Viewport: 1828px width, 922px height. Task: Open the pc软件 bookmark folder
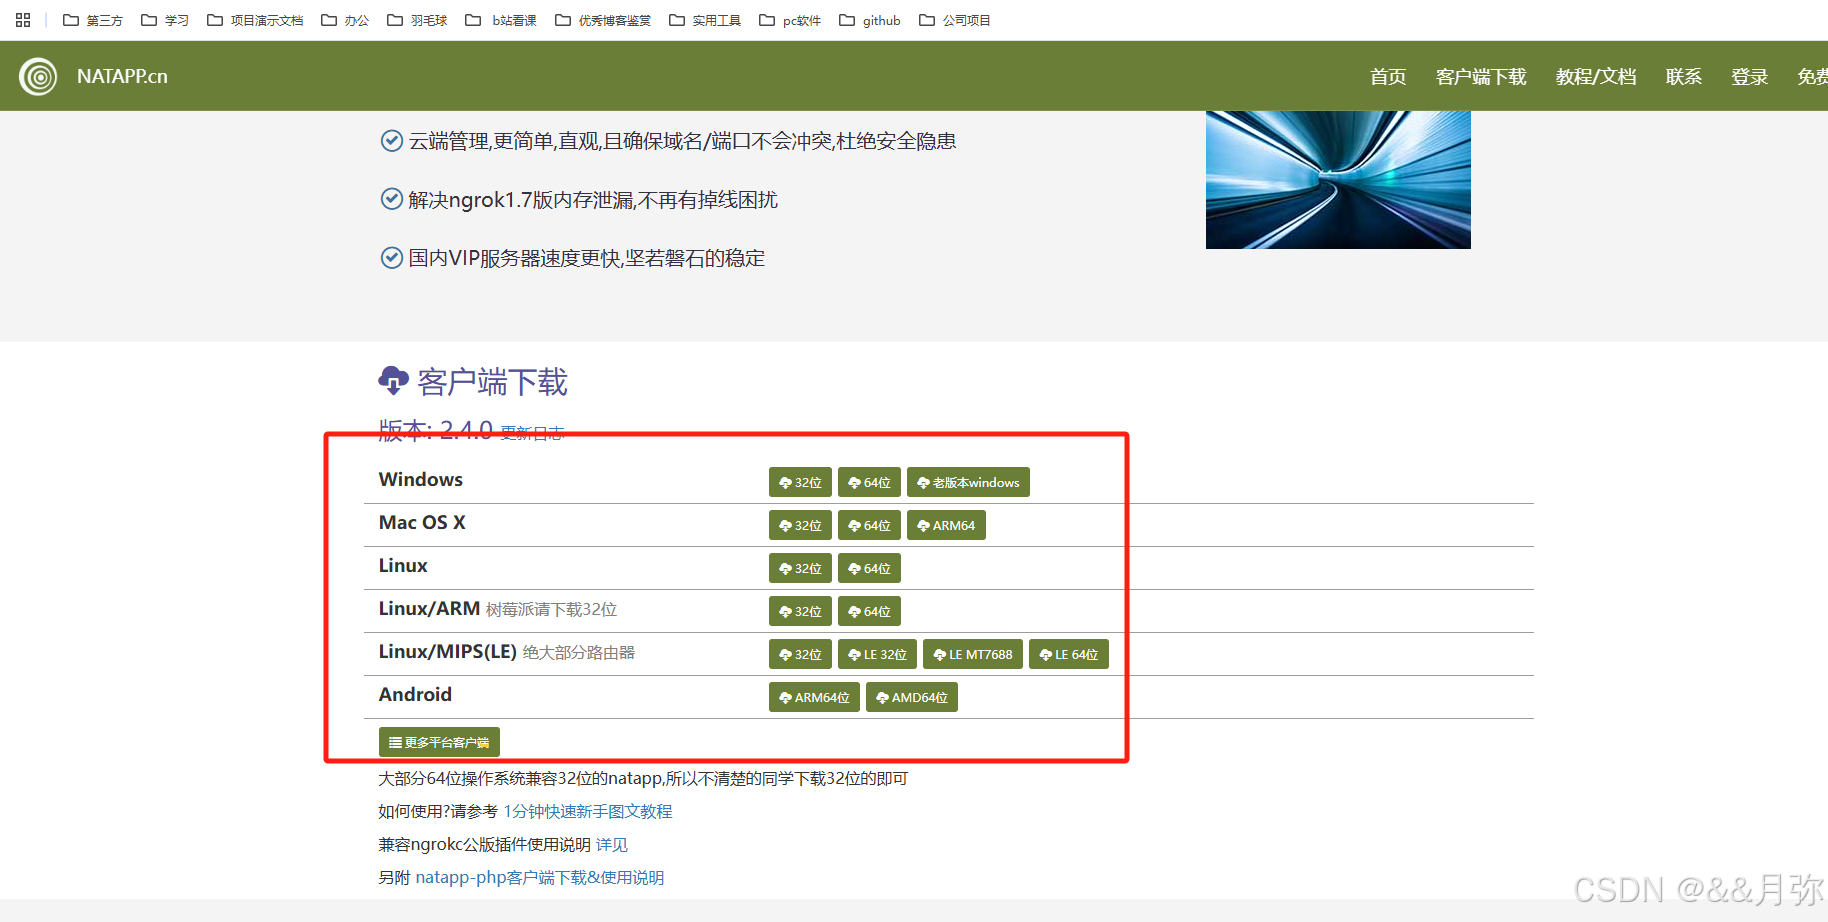790,20
